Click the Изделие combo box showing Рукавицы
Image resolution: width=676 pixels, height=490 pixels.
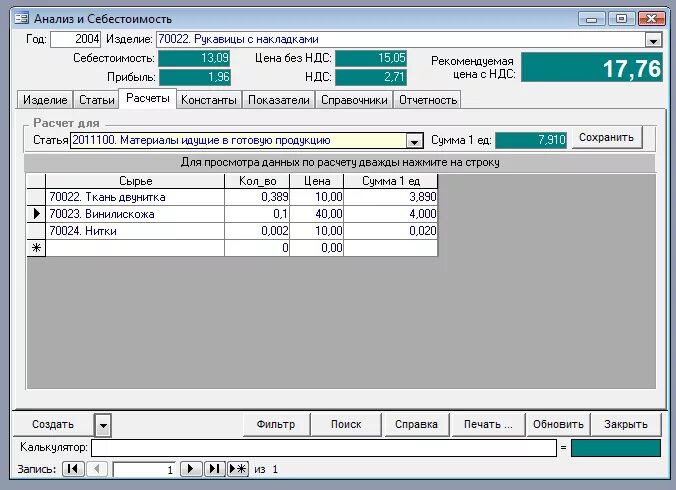[x=409, y=40]
